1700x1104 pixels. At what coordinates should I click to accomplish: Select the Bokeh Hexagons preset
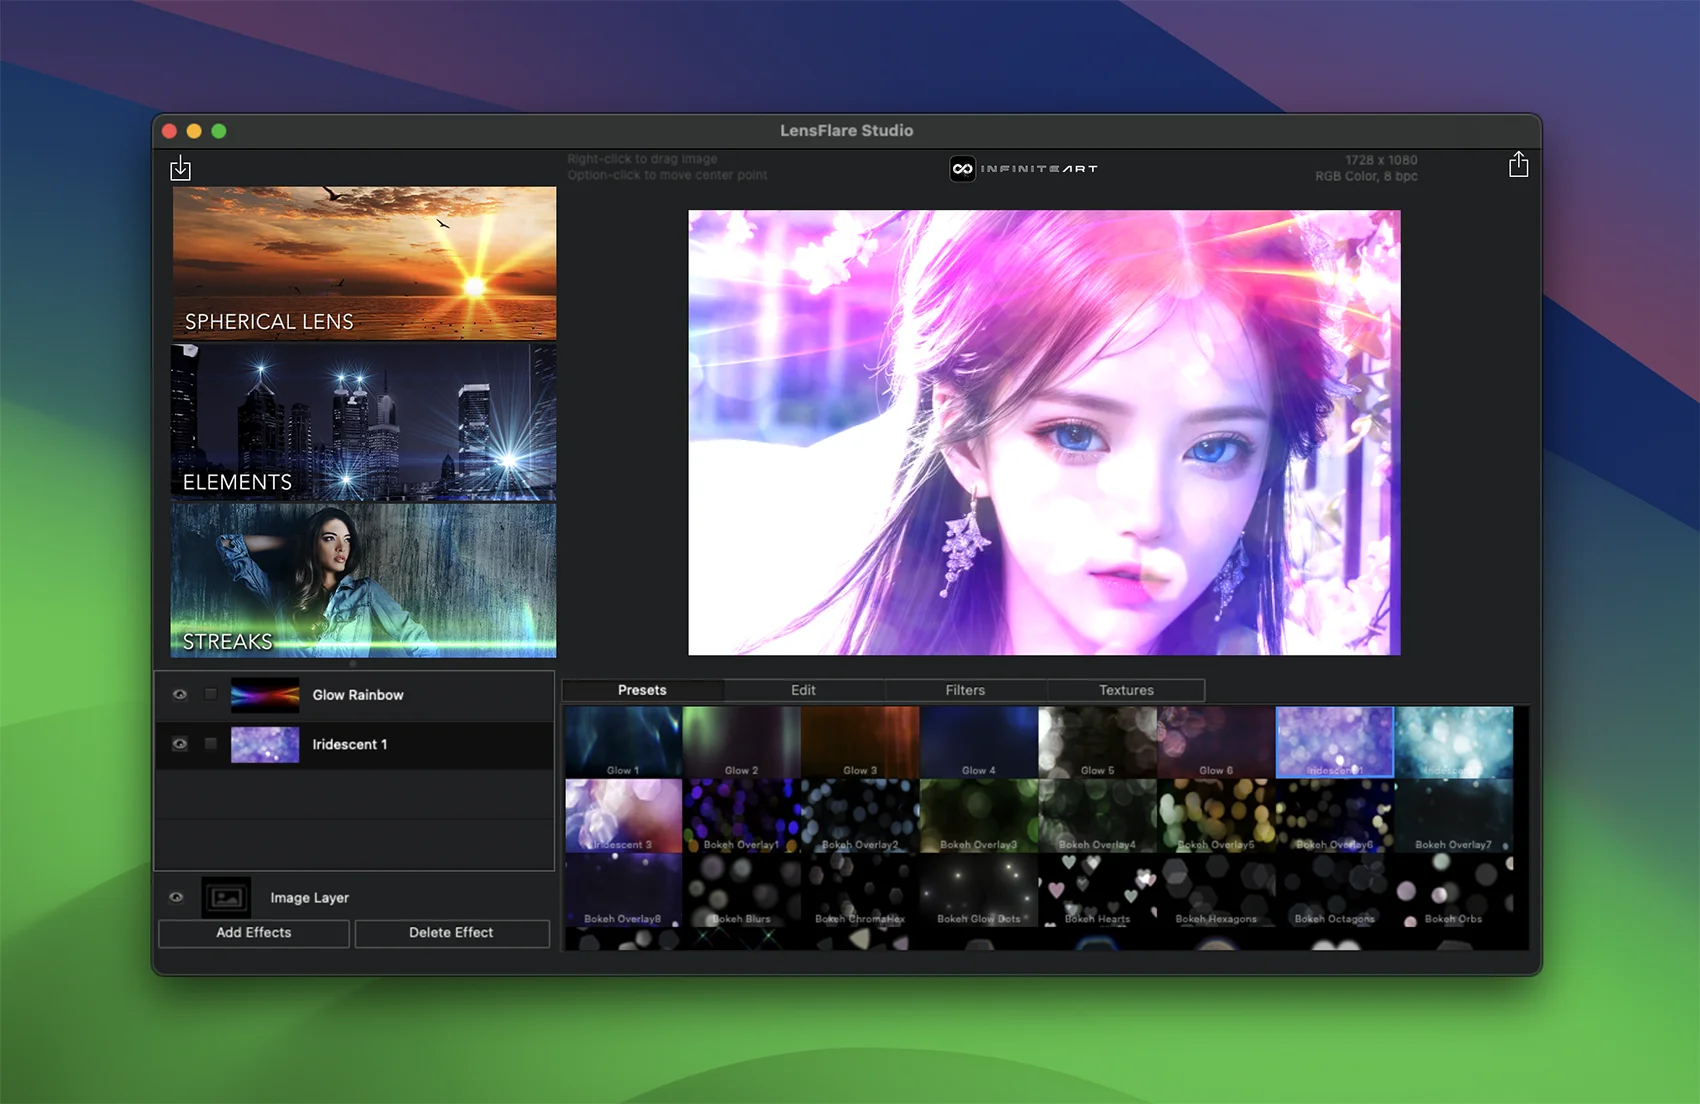coord(1216,890)
